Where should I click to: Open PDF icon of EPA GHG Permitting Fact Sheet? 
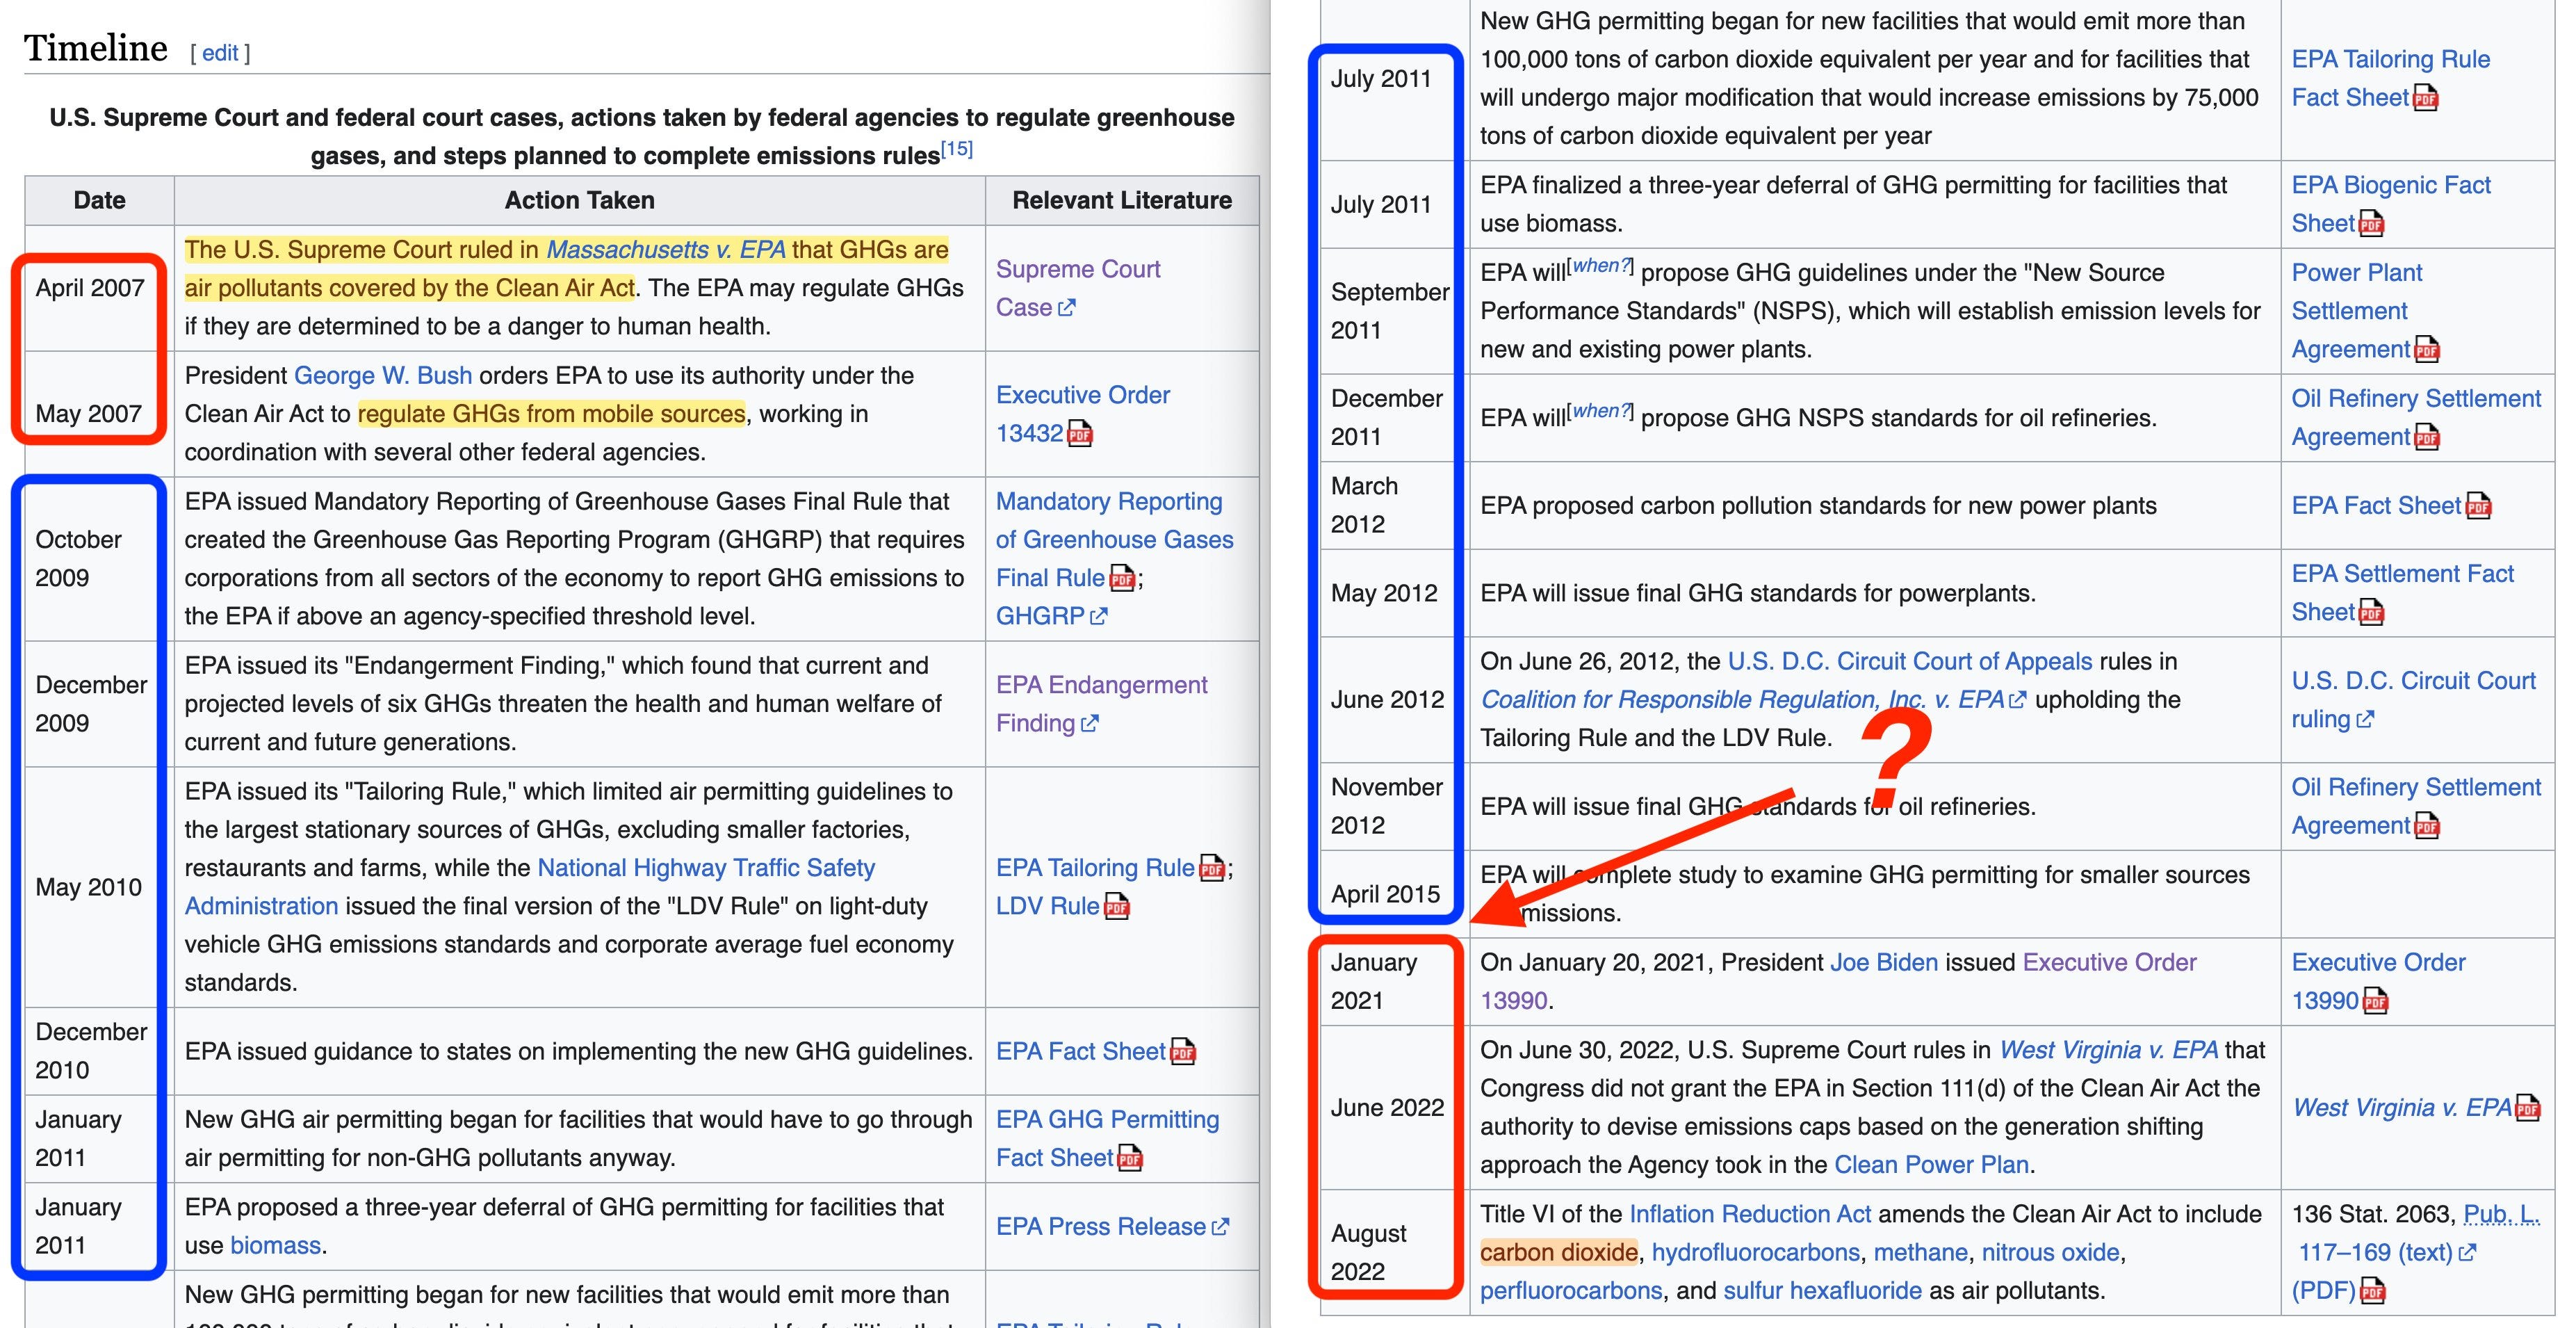click(1130, 1158)
